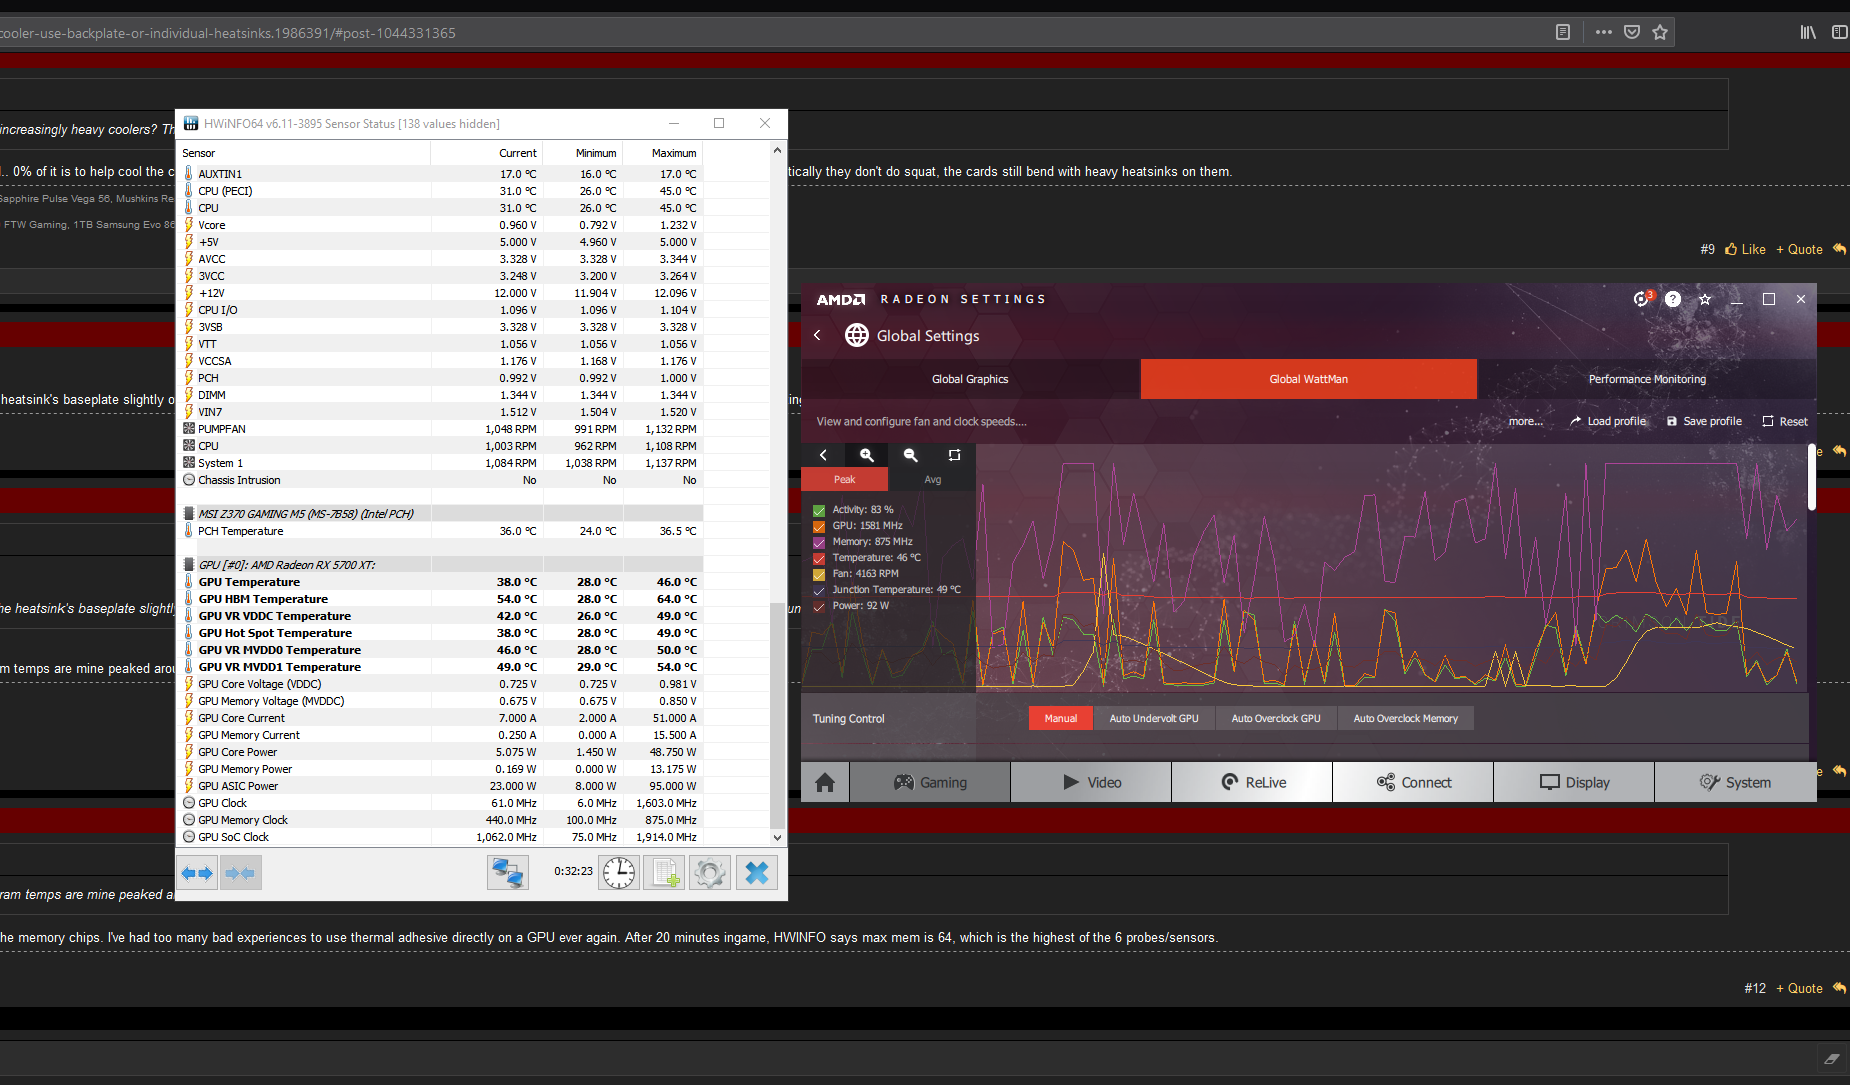
Task: Go back using Global Settings back arrow
Action: 817,335
